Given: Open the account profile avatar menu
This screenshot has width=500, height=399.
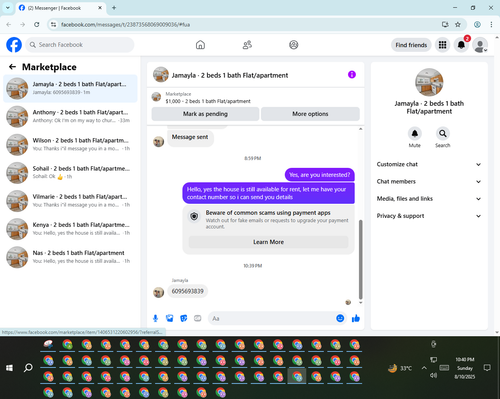Looking at the screenshot, I should point(480,45).
